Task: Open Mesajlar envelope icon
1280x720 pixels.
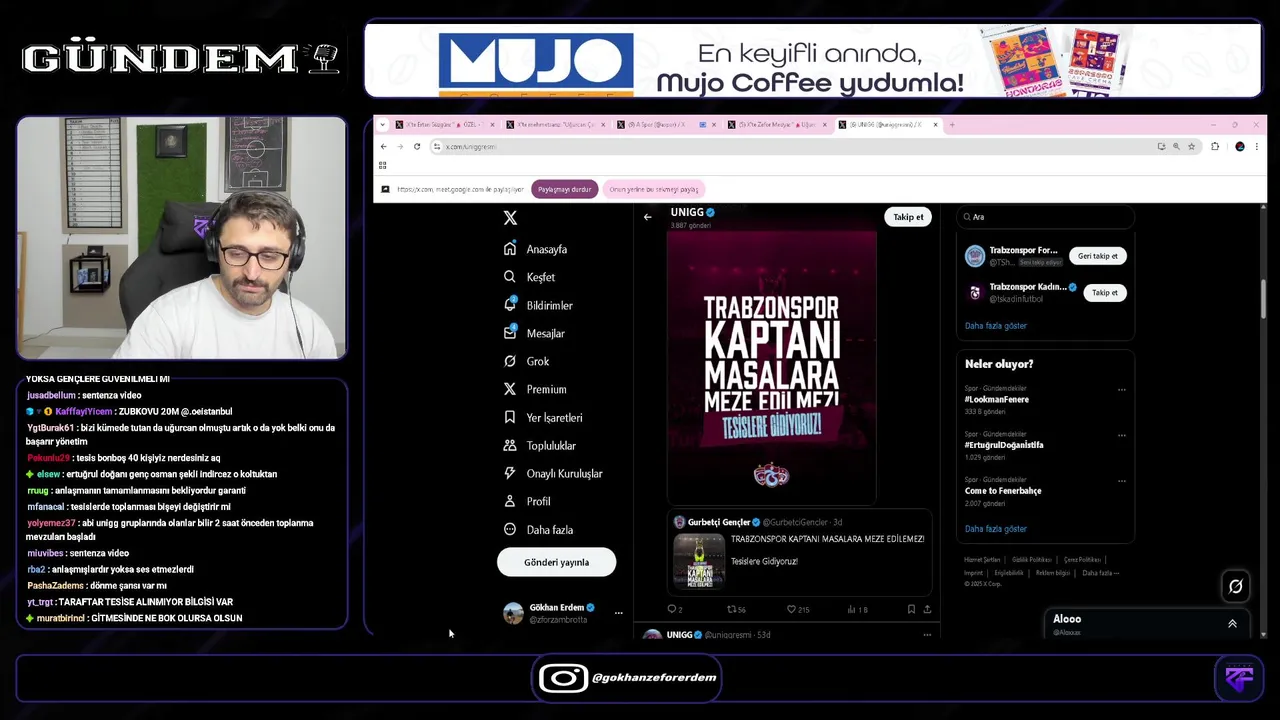Action: (x=510, y=333)
